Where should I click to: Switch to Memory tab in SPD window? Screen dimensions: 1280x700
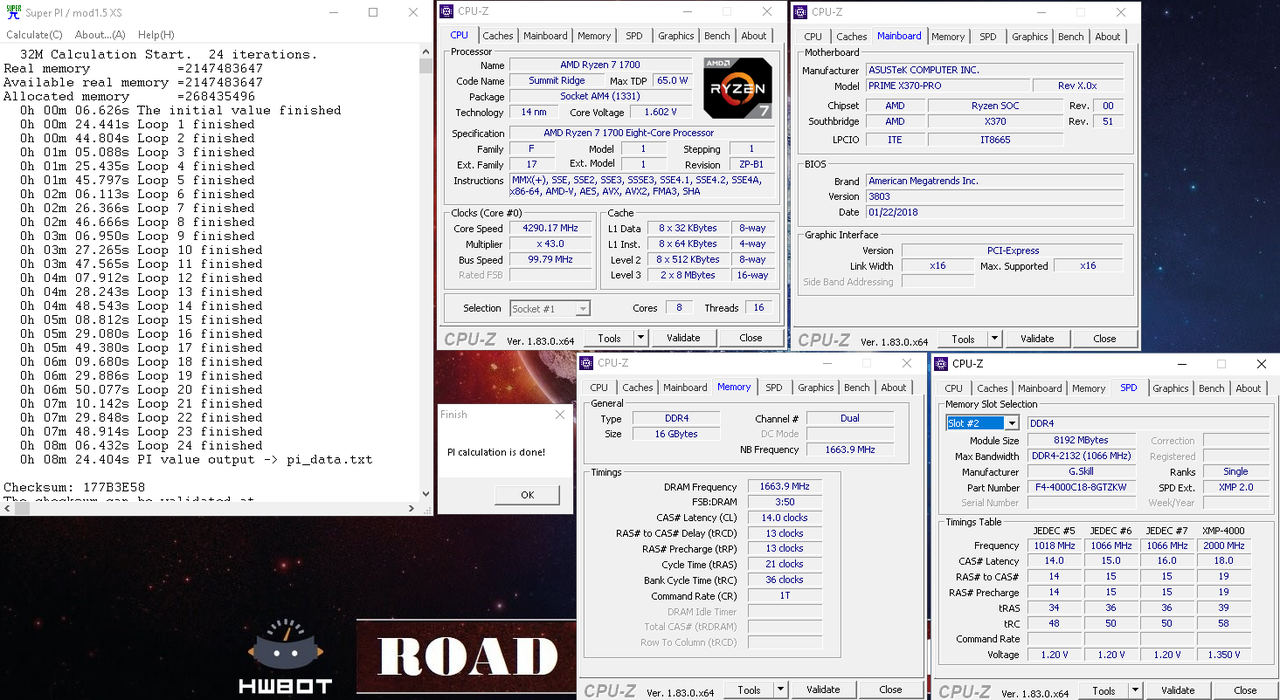(1089, 388)
